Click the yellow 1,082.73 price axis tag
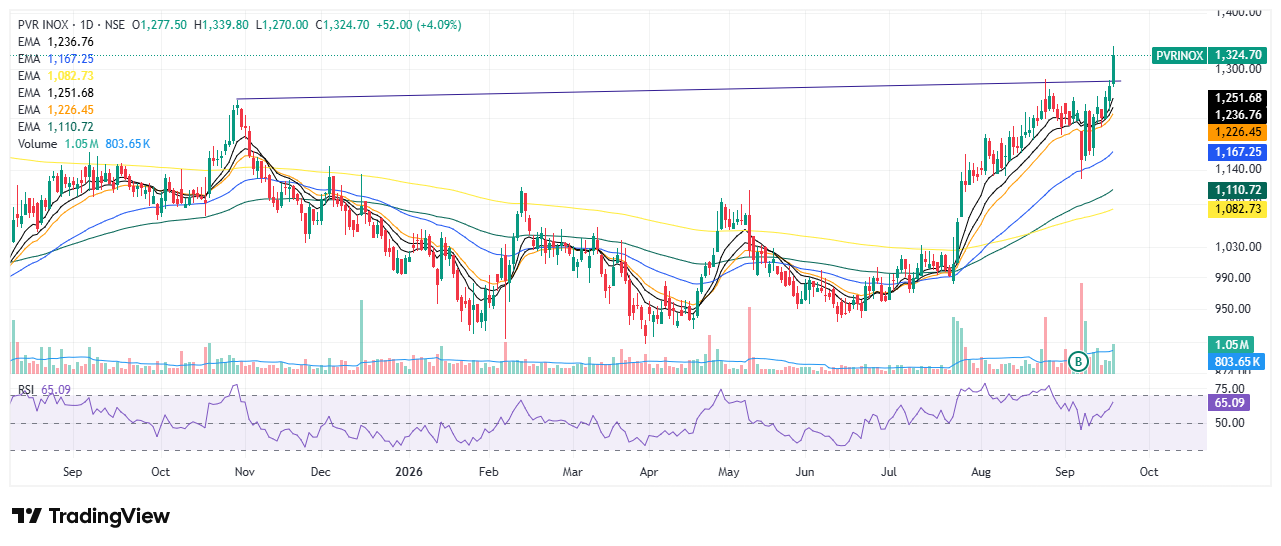The image size is (1281, 546). tap(1237, 207)
